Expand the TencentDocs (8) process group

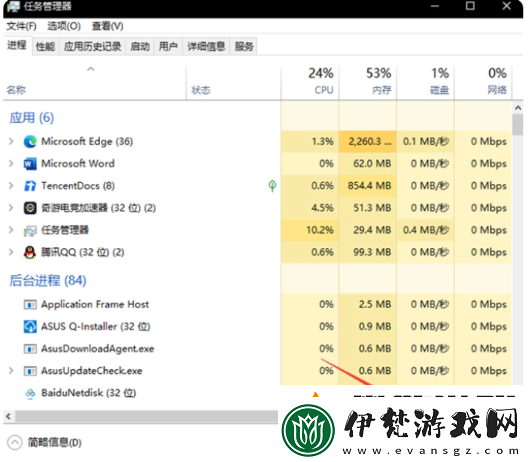[x=11, y=186]
